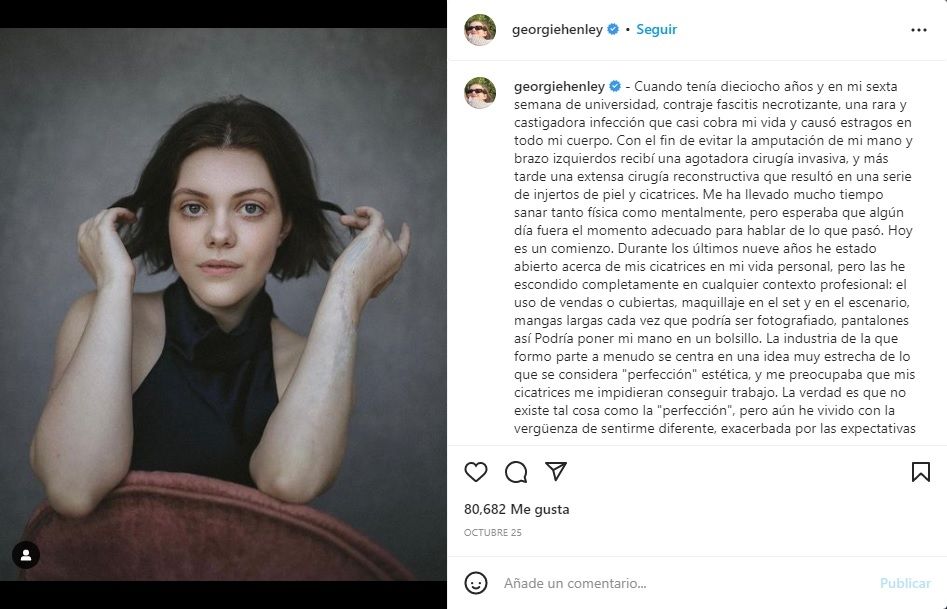Click the OCTUBRE 25 post date
This screenshot has width=947, height=609.
click(x=493, y=533)
